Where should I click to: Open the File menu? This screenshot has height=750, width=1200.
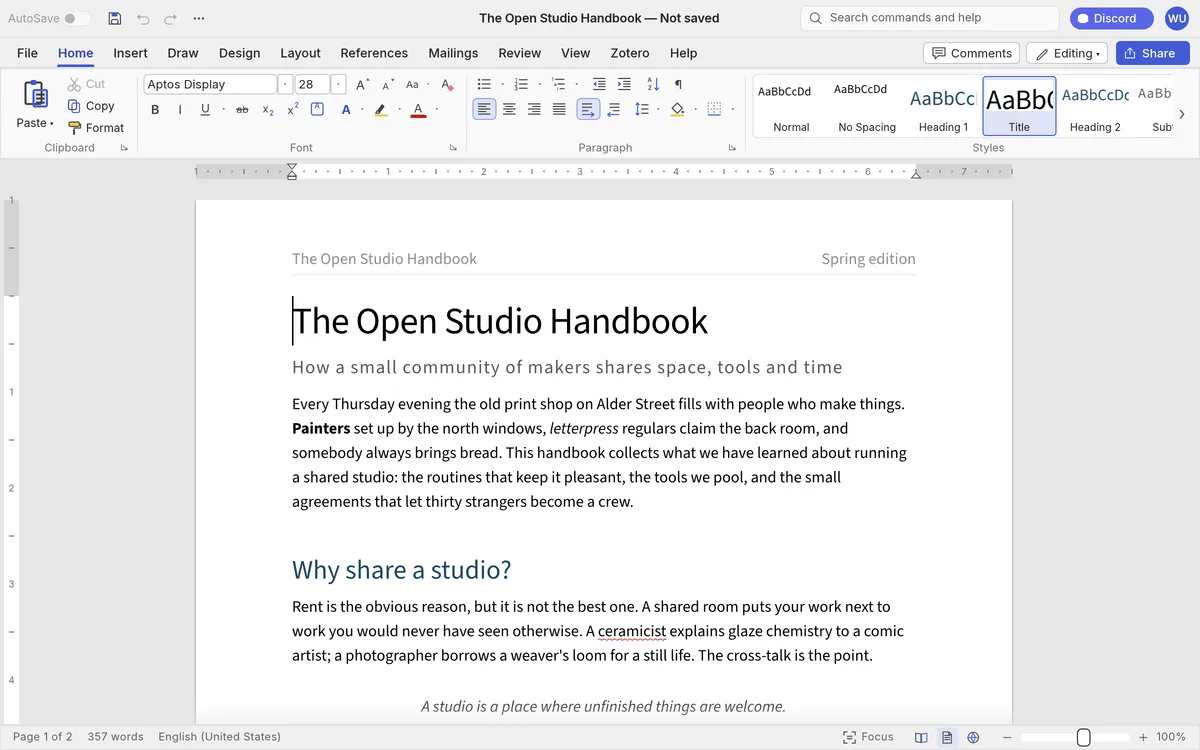click(x=27, y=53)
